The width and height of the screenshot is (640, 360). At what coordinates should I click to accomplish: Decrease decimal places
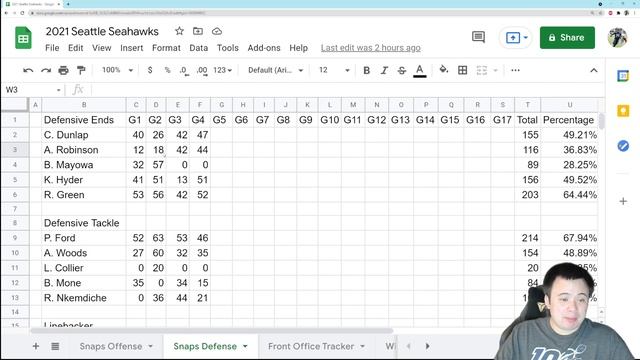click(x=184, y=70)
